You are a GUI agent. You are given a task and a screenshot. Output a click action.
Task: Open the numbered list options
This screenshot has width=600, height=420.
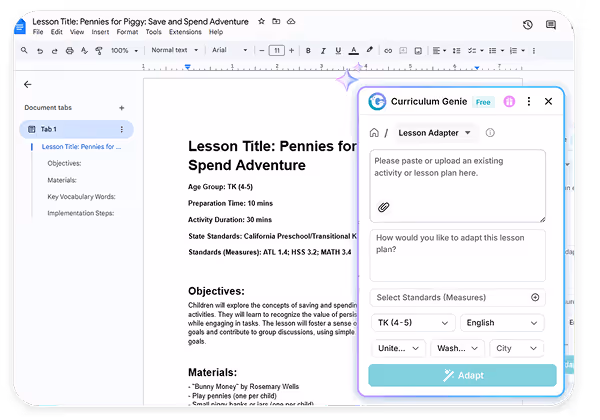(x=517, y=50)
